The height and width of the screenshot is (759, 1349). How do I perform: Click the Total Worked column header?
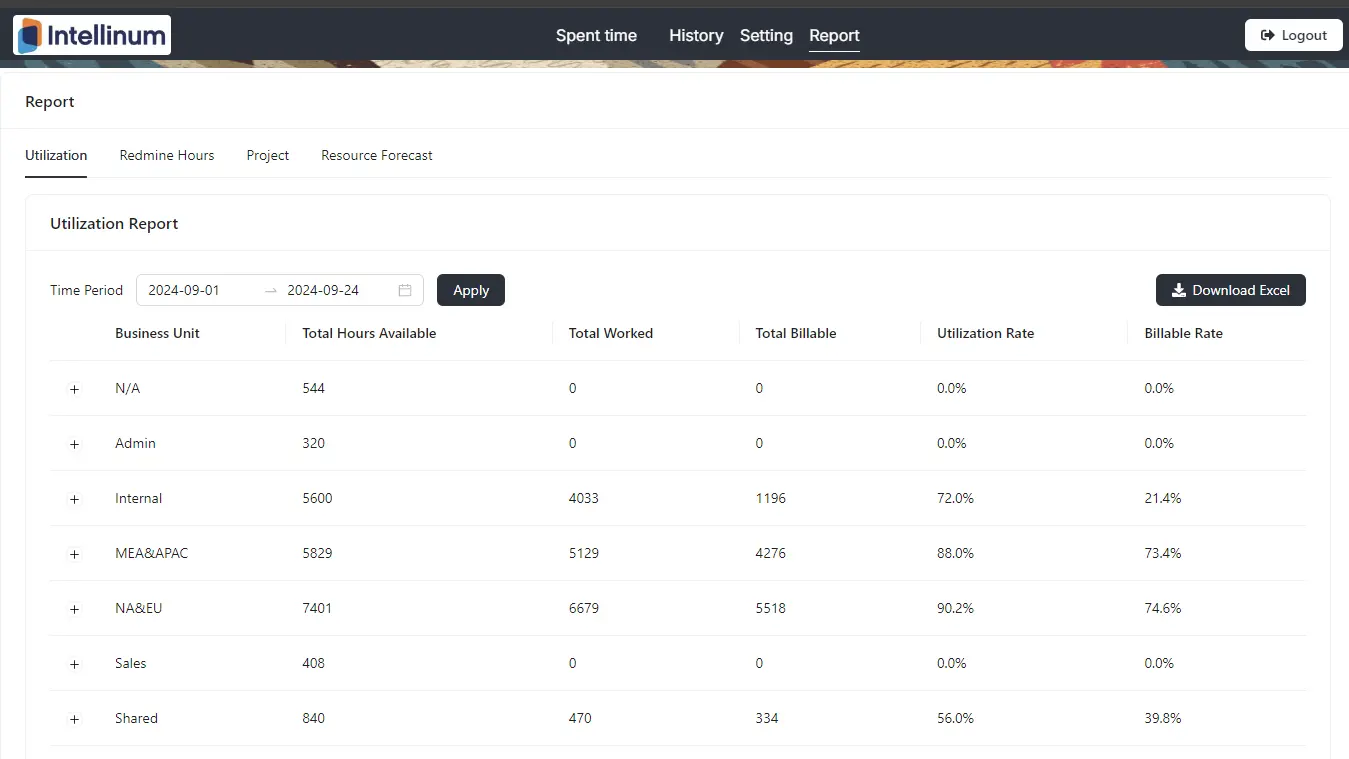click(x=611, y=333)
